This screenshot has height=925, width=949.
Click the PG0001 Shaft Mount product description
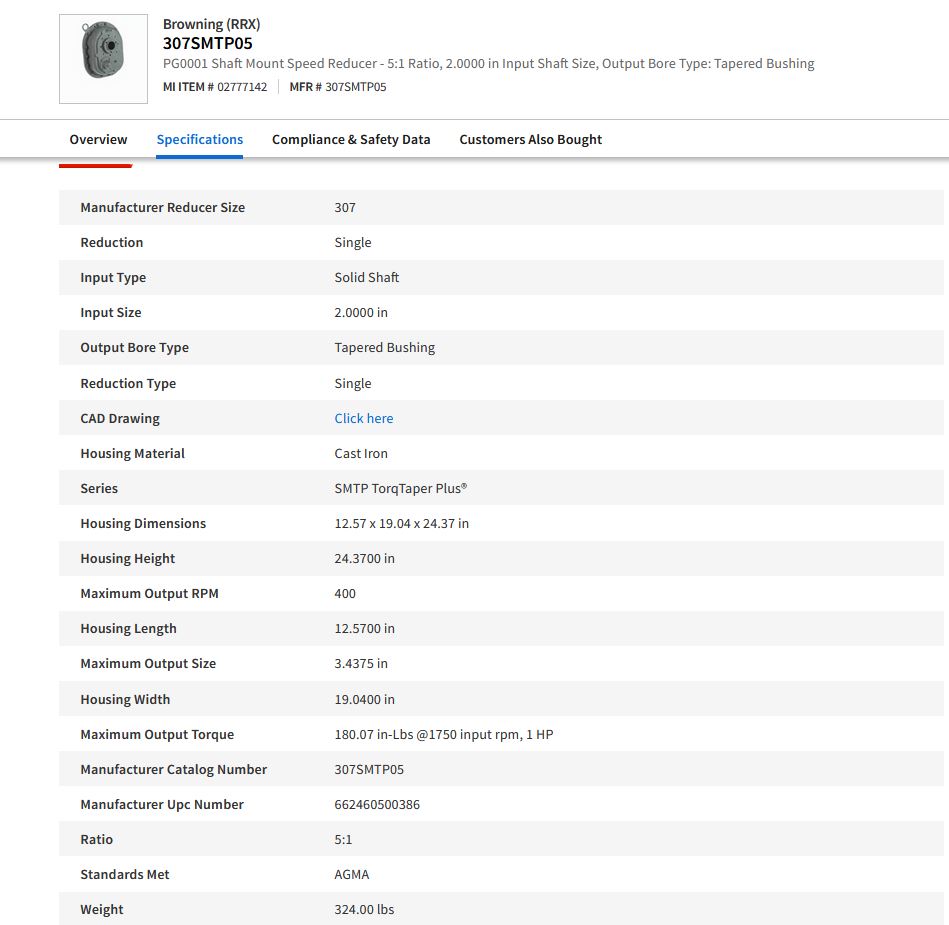[x=488, y=63]
